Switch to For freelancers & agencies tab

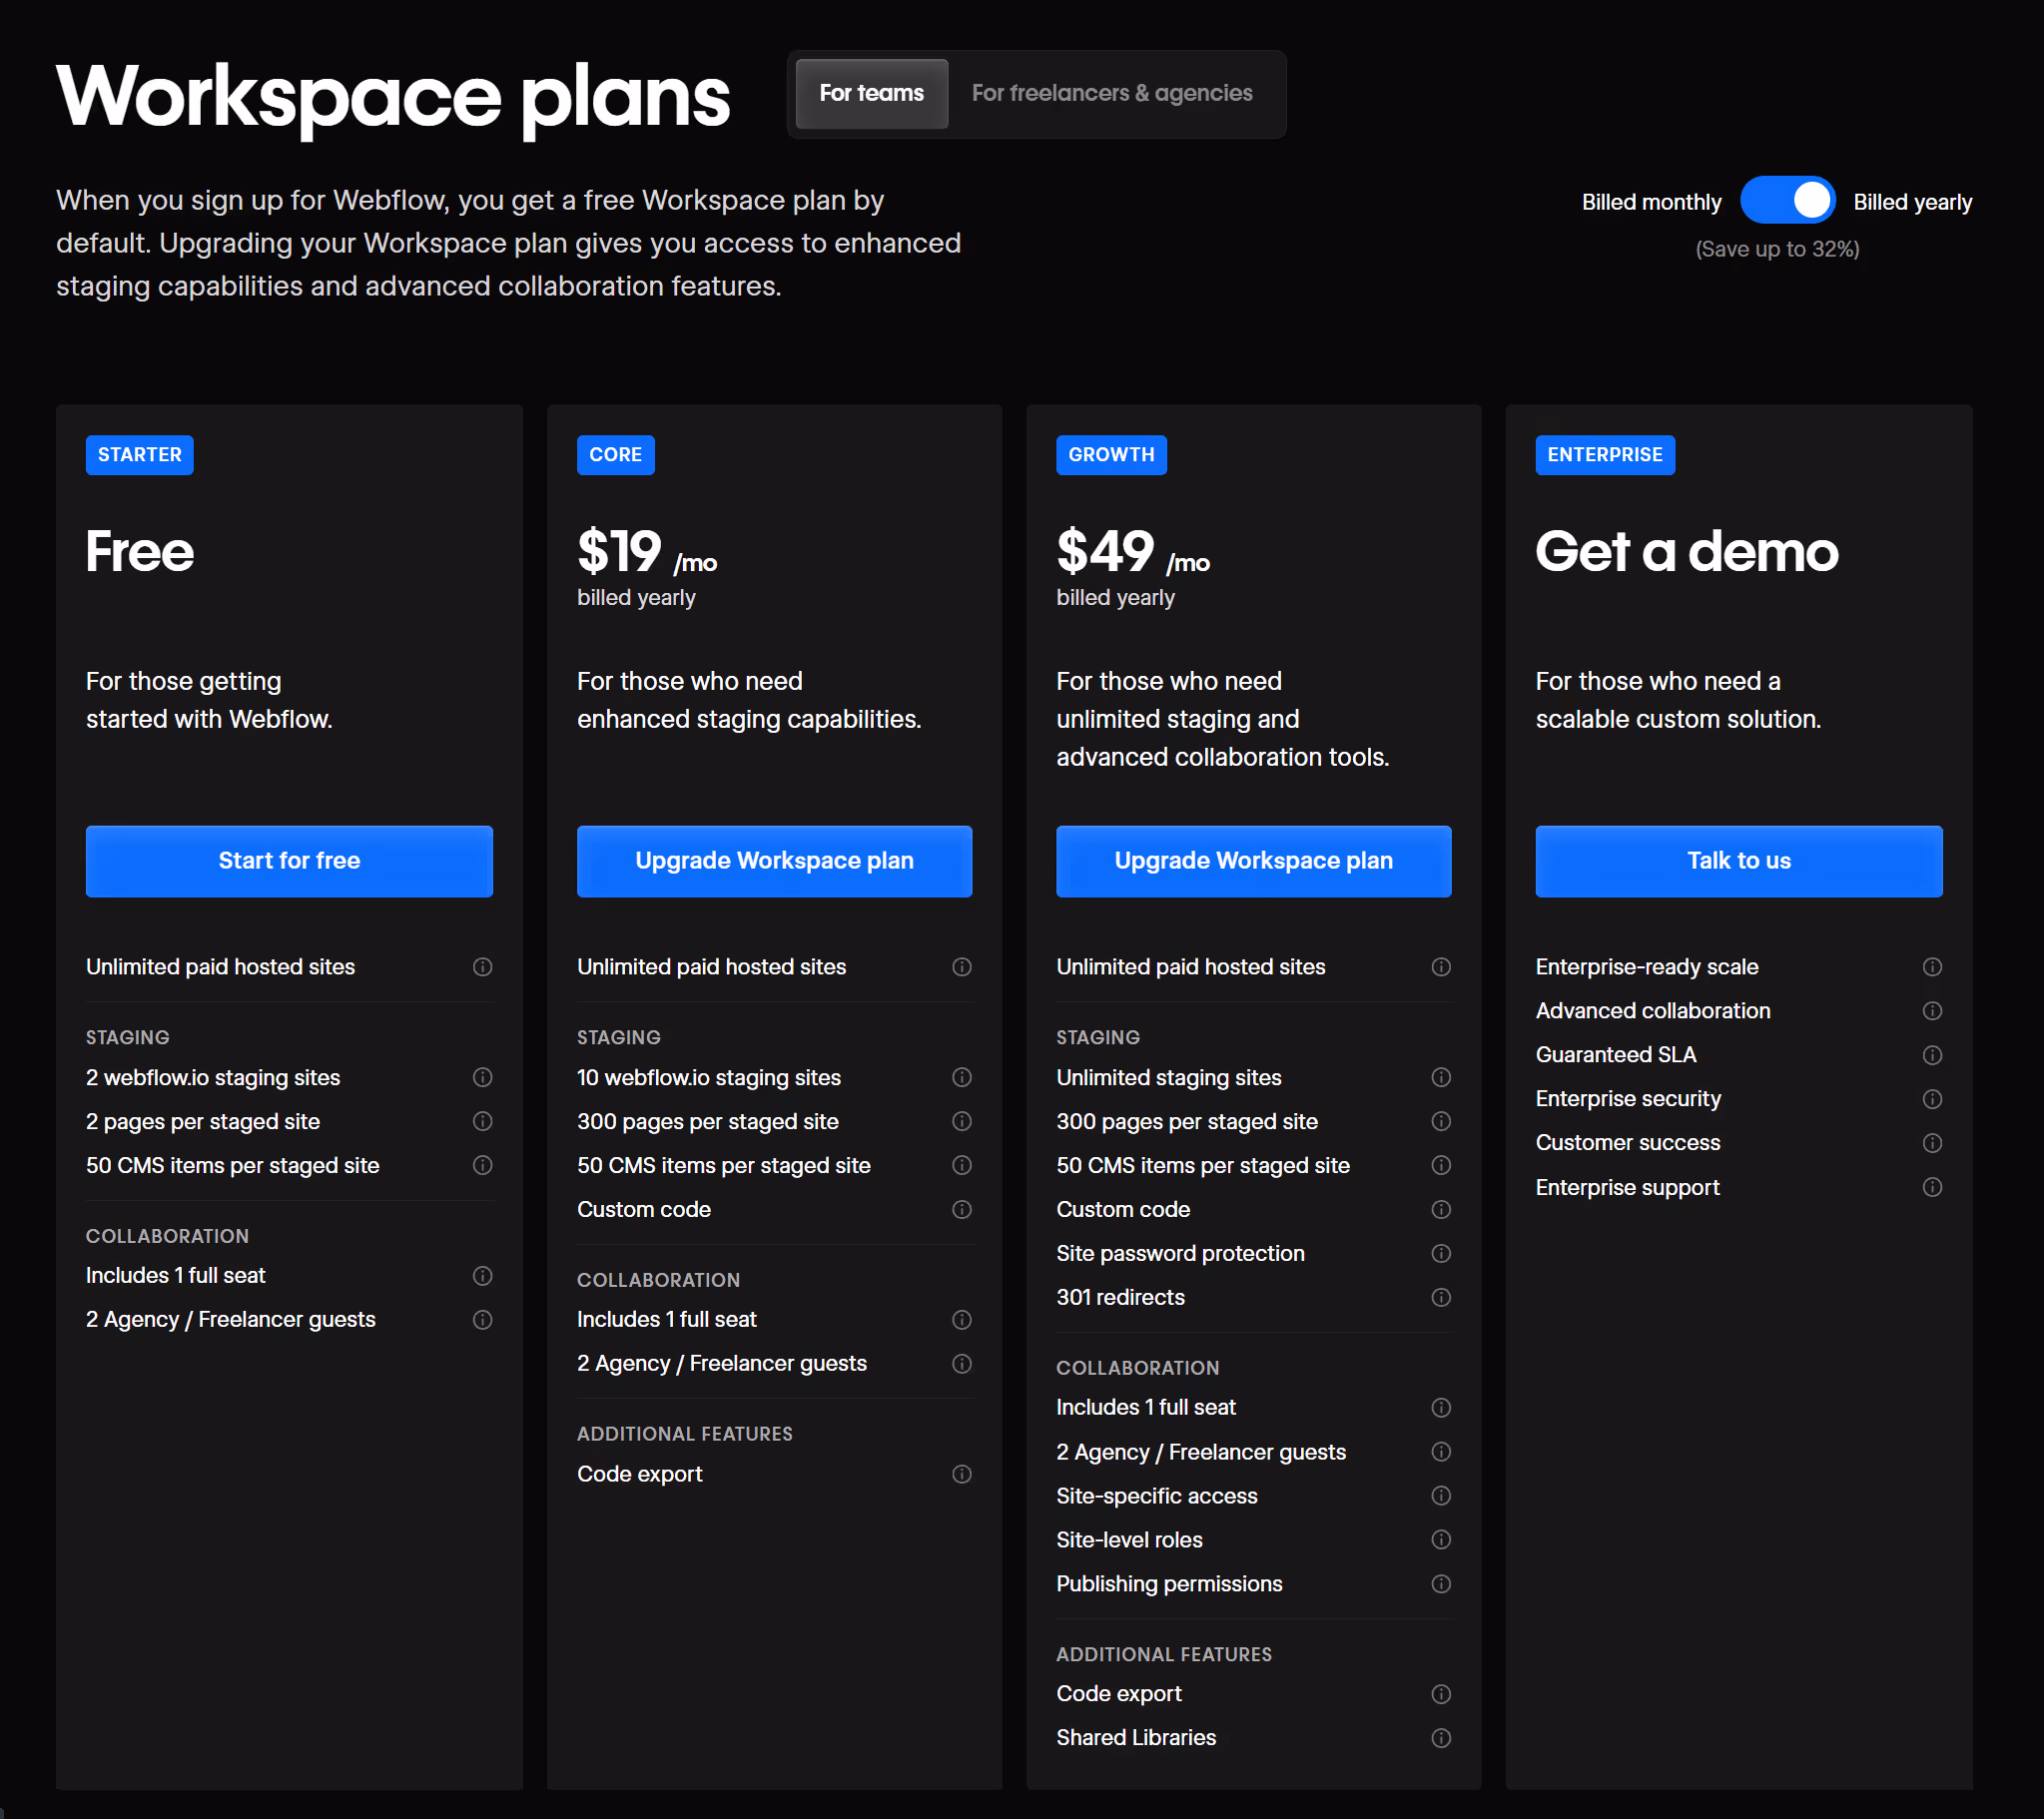(x=1111, y=94)
